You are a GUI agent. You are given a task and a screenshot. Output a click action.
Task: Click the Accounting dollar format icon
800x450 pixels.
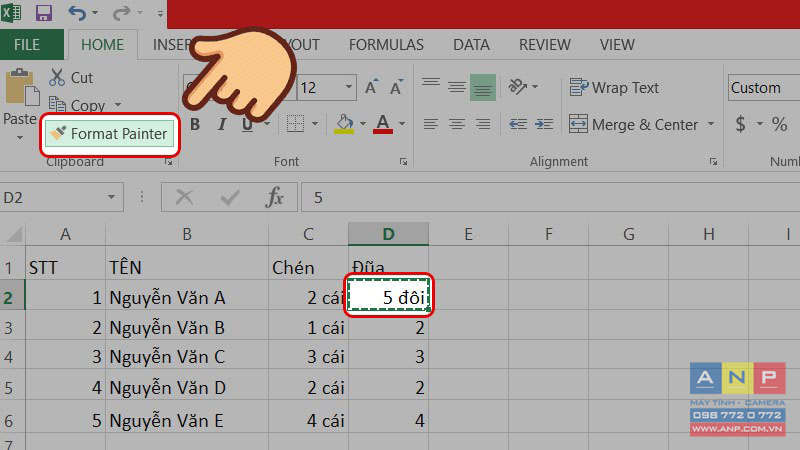point(740,124)
